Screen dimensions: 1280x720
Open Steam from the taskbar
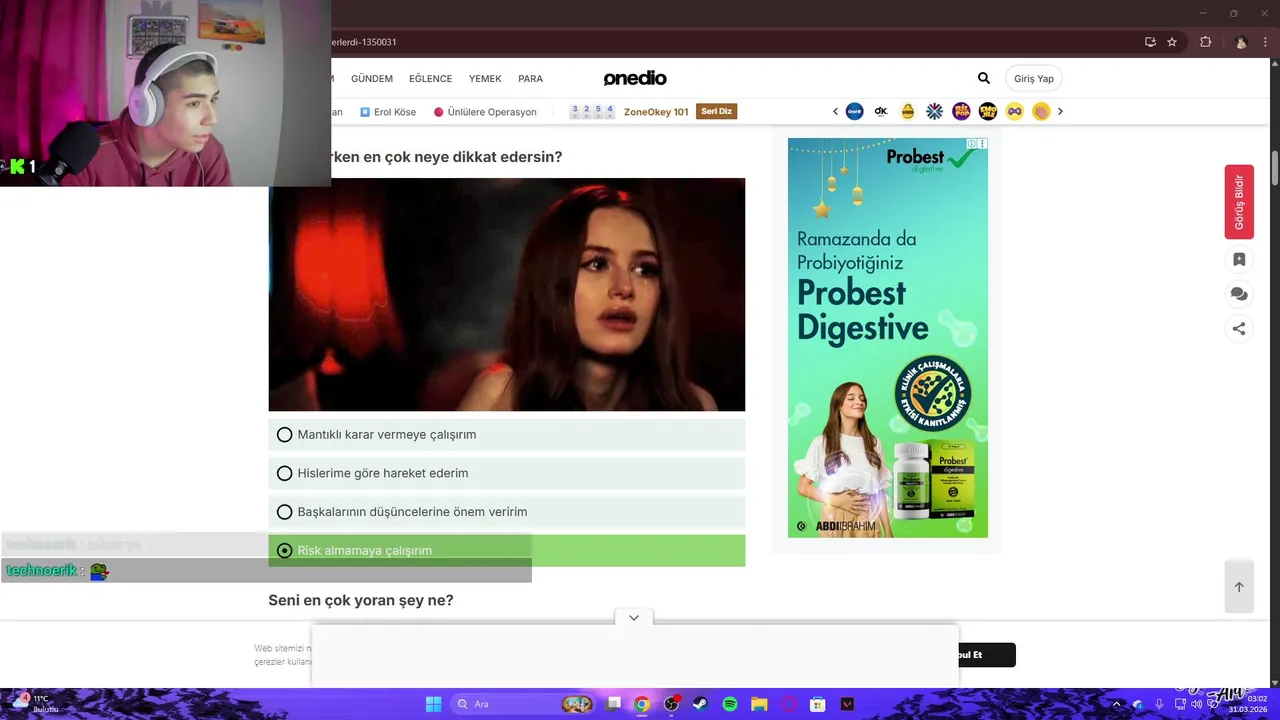point(700,704)
